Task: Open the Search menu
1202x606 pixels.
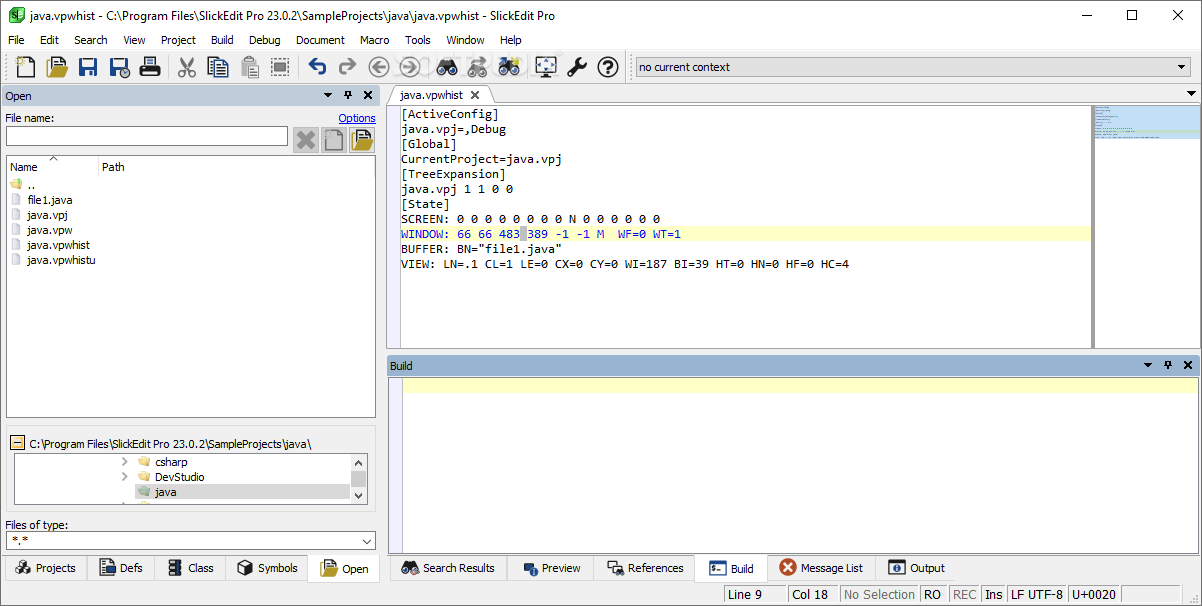Action: [90, 40]
